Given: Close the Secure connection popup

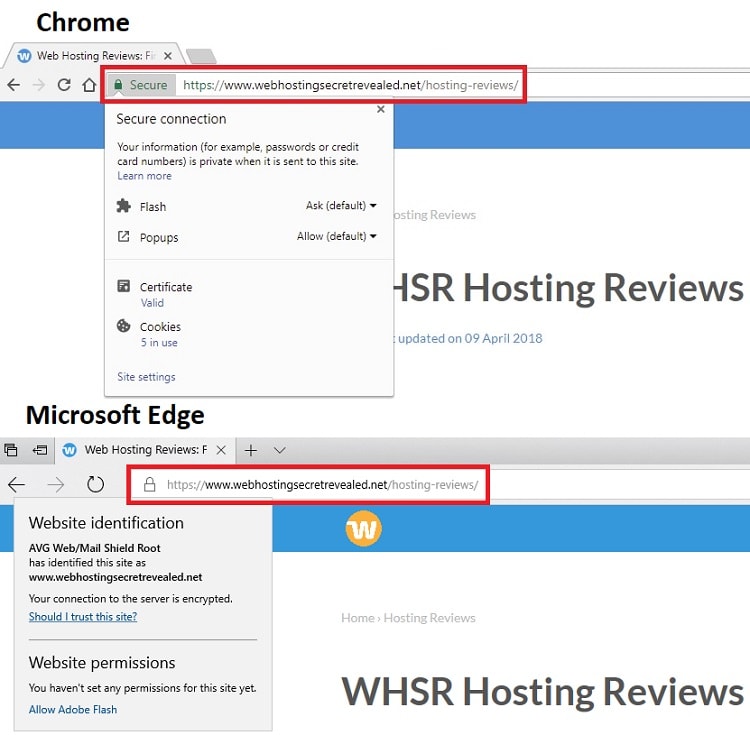Looking at the screenshot, I should [x=381, y=110].
